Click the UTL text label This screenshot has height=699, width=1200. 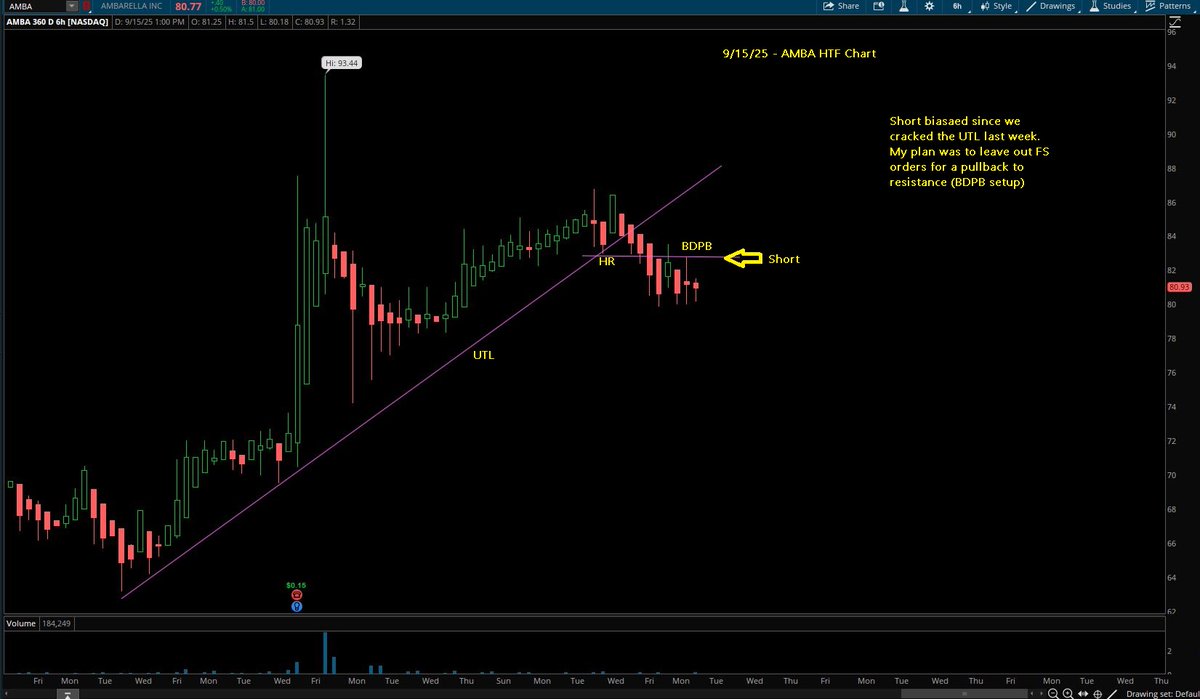tap(483, 355)
